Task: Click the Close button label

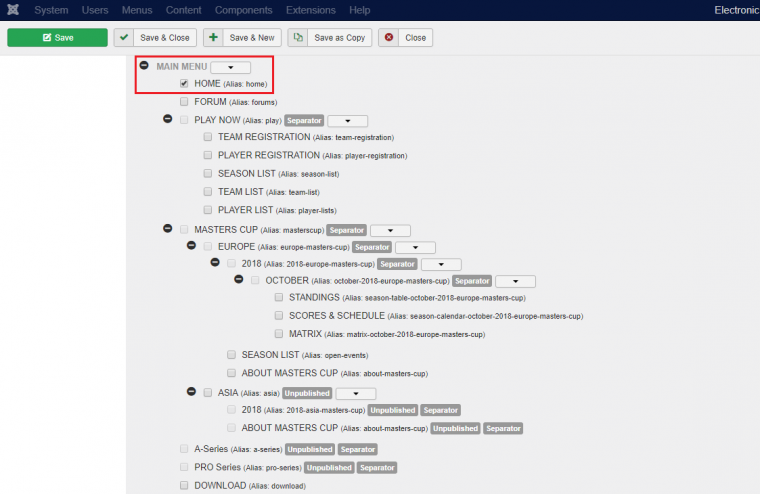Action: [x=415, y=38]
